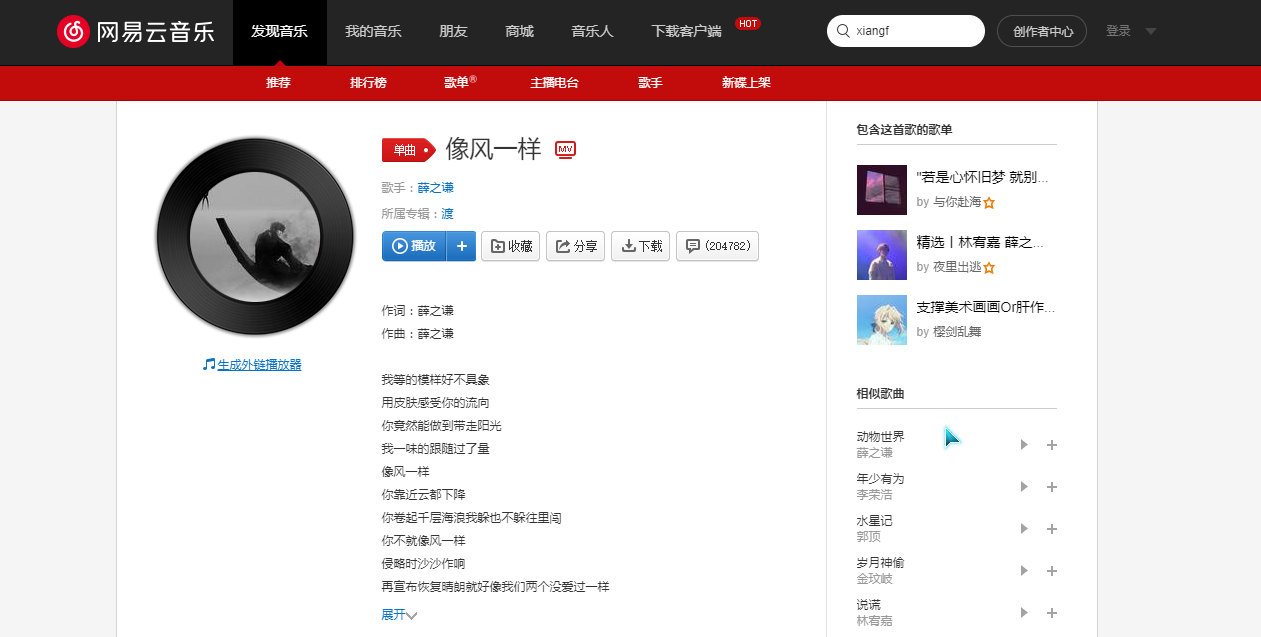The width and height of the screenshot is (1261, 637).
Task: Select 主播电台 in the sub-navigation
Action: click(x=554, y=83)
